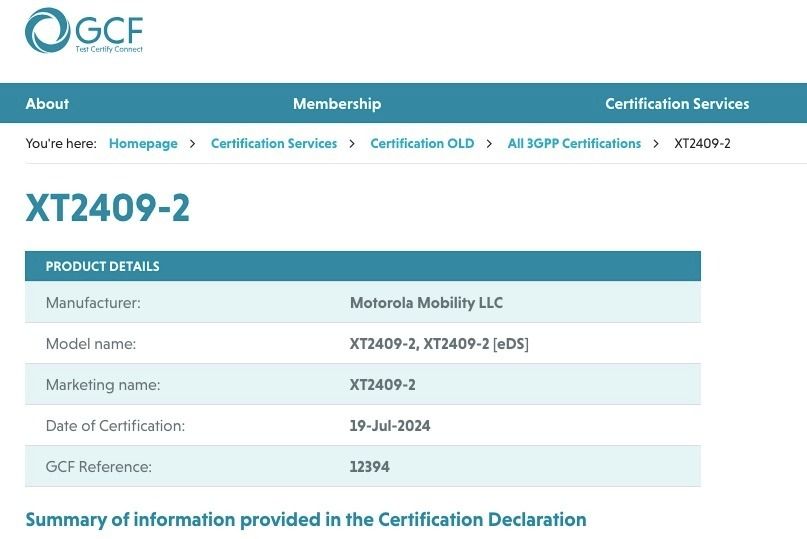Go to Homepage breadcrumb link
The height and width of the screenshot is (539, 807).
143,143
